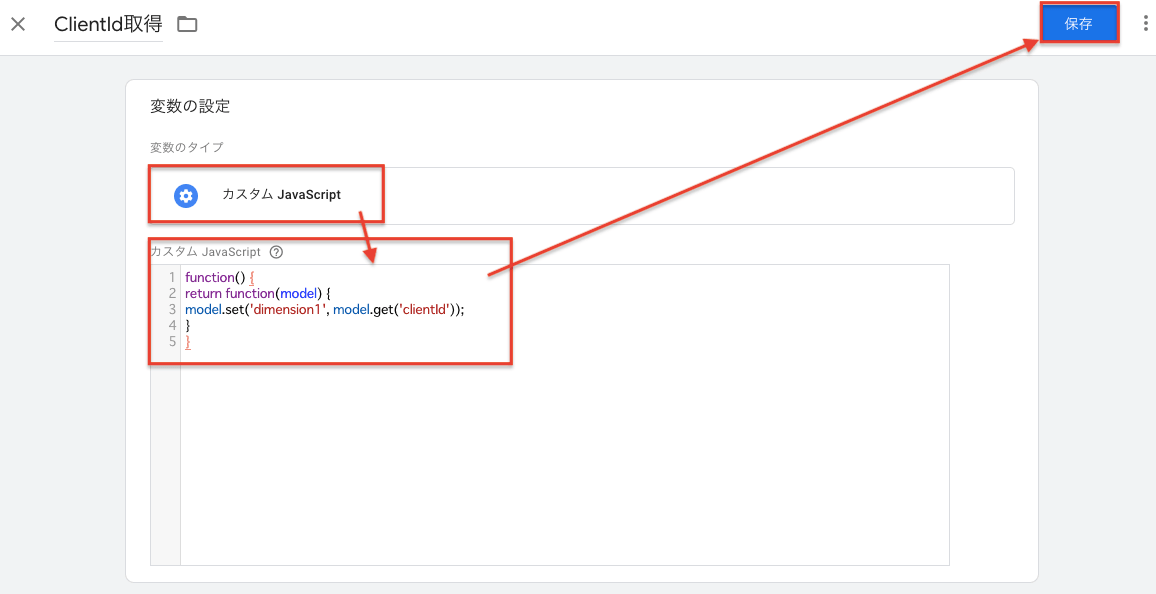
Task: Click the blue gear variable type icon
Action: [x=186, y=195]
